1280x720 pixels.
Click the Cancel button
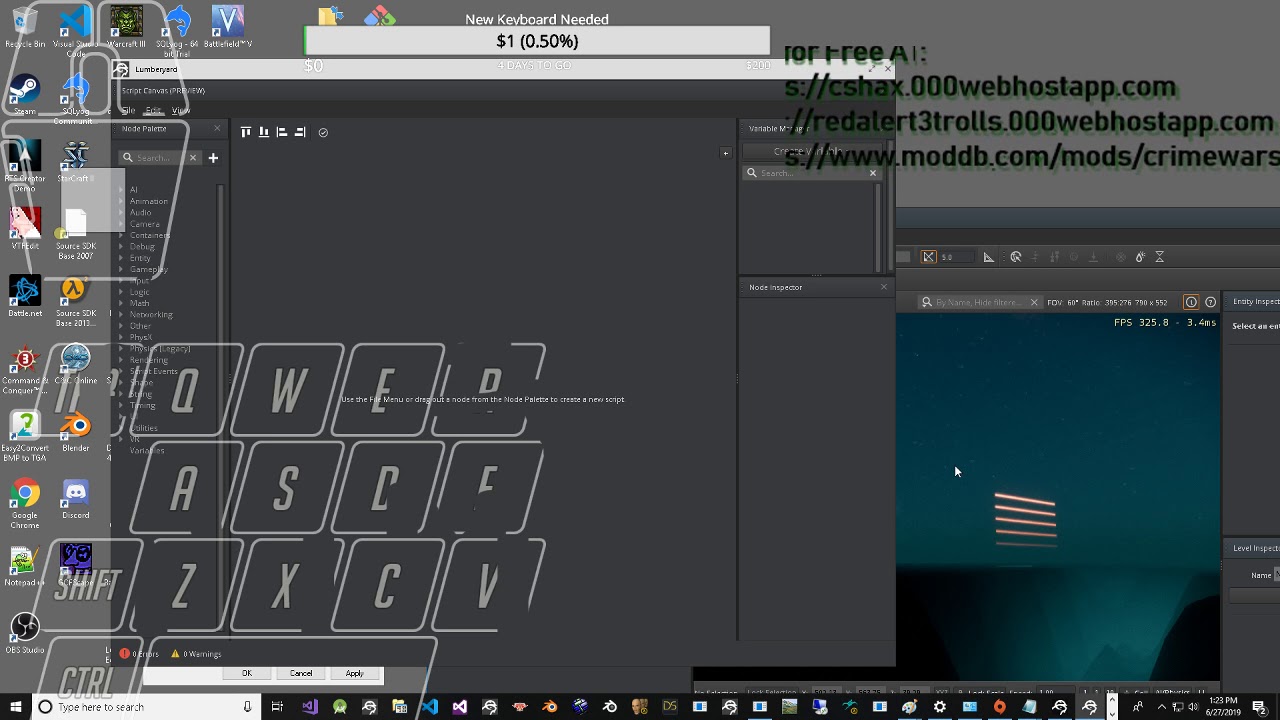[x=301, y=674]
